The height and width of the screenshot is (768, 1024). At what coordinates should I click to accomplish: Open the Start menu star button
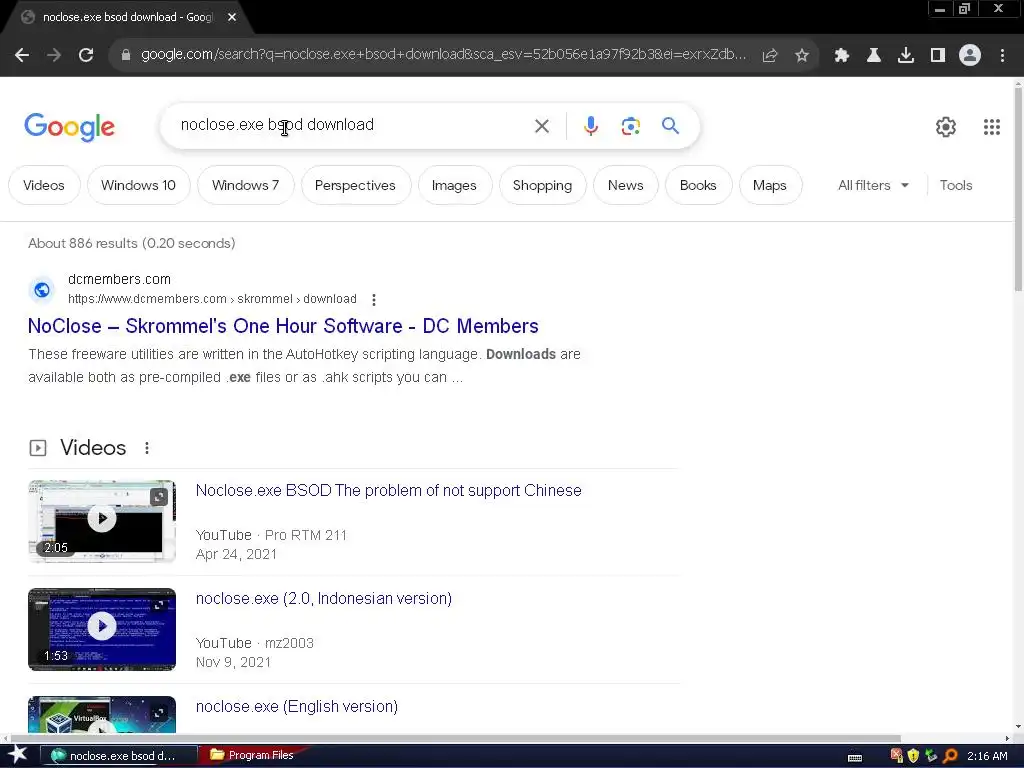tap(18, 755)
